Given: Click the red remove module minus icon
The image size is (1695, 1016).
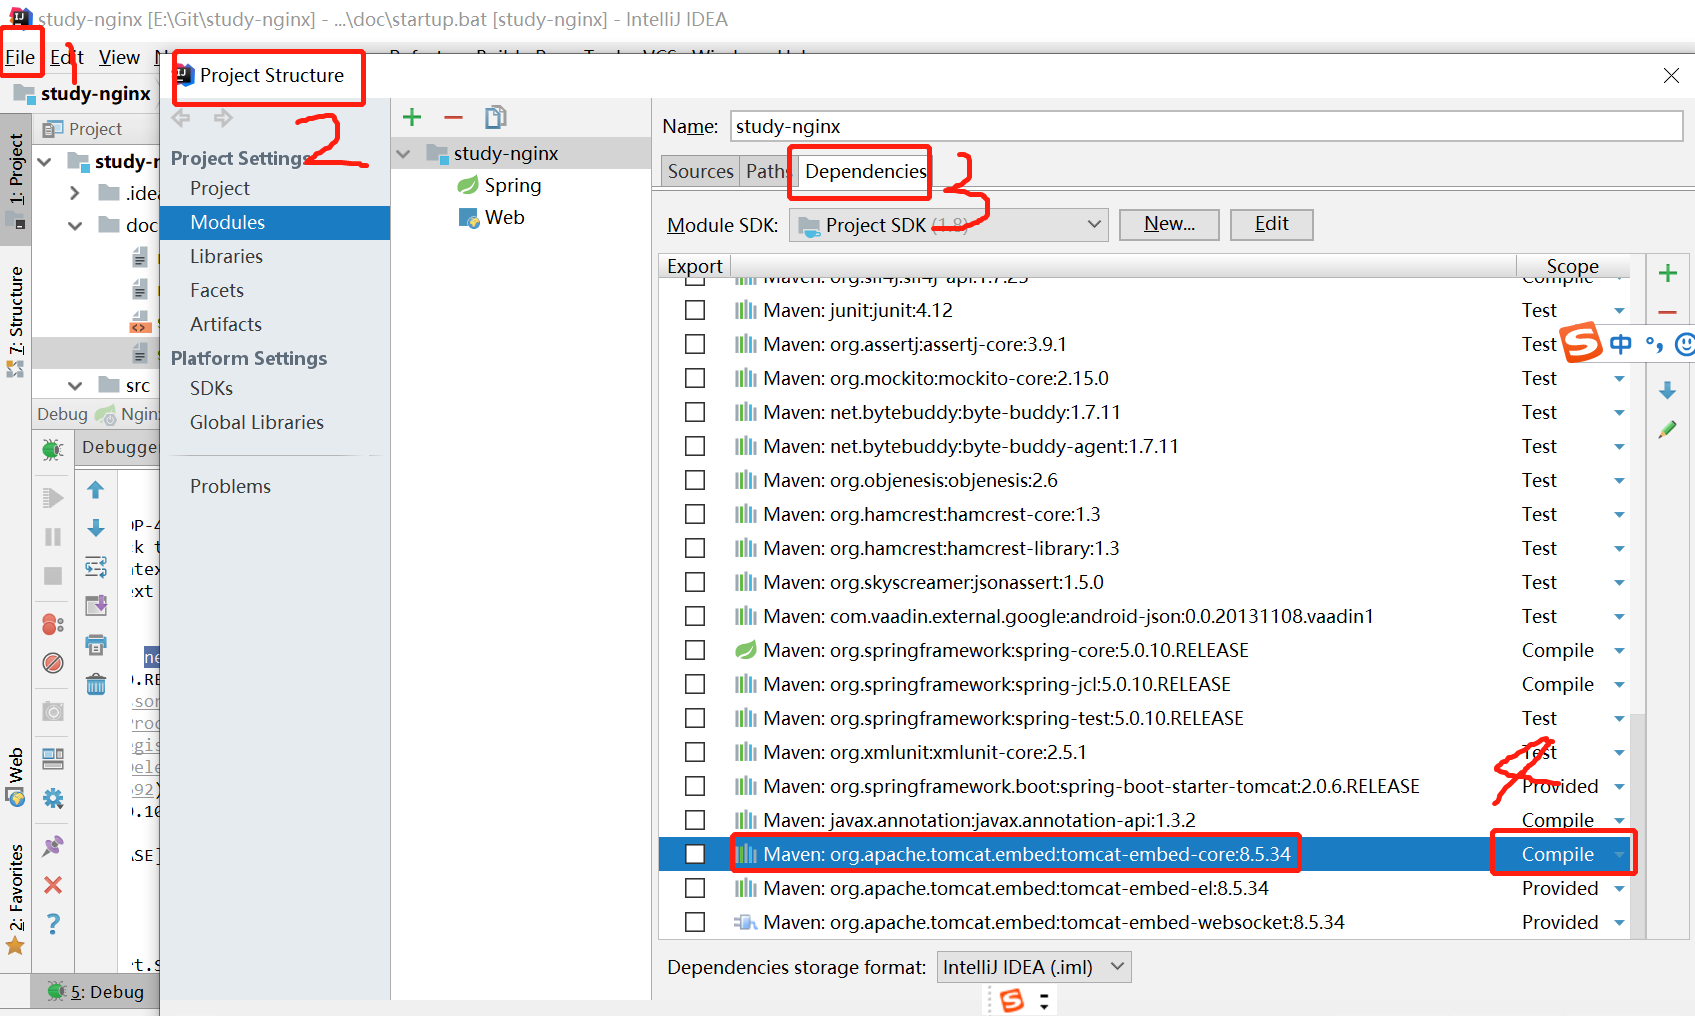Looking at the screenshot, I should (x=453, y=117).
